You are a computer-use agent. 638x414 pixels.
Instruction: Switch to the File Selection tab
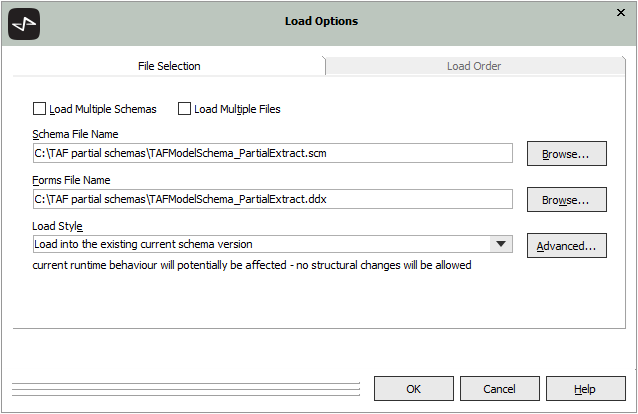(168, 66)
